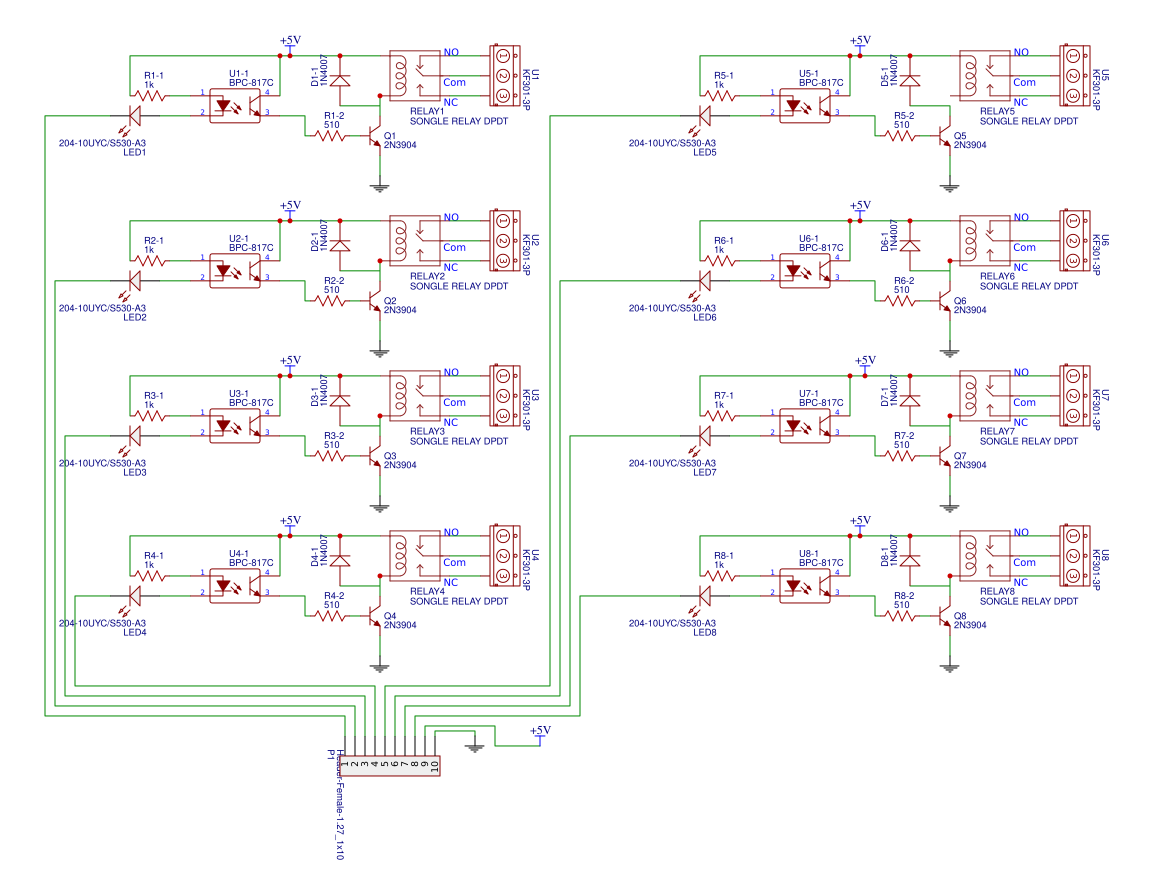The image size is (1169, 871).
Task: Select the LED4 diode symbol
Action: tap(135, 596)
